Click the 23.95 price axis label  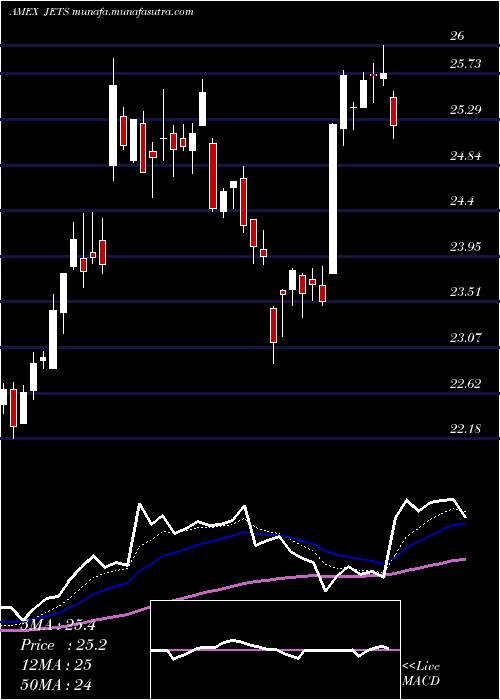point(466,246)
